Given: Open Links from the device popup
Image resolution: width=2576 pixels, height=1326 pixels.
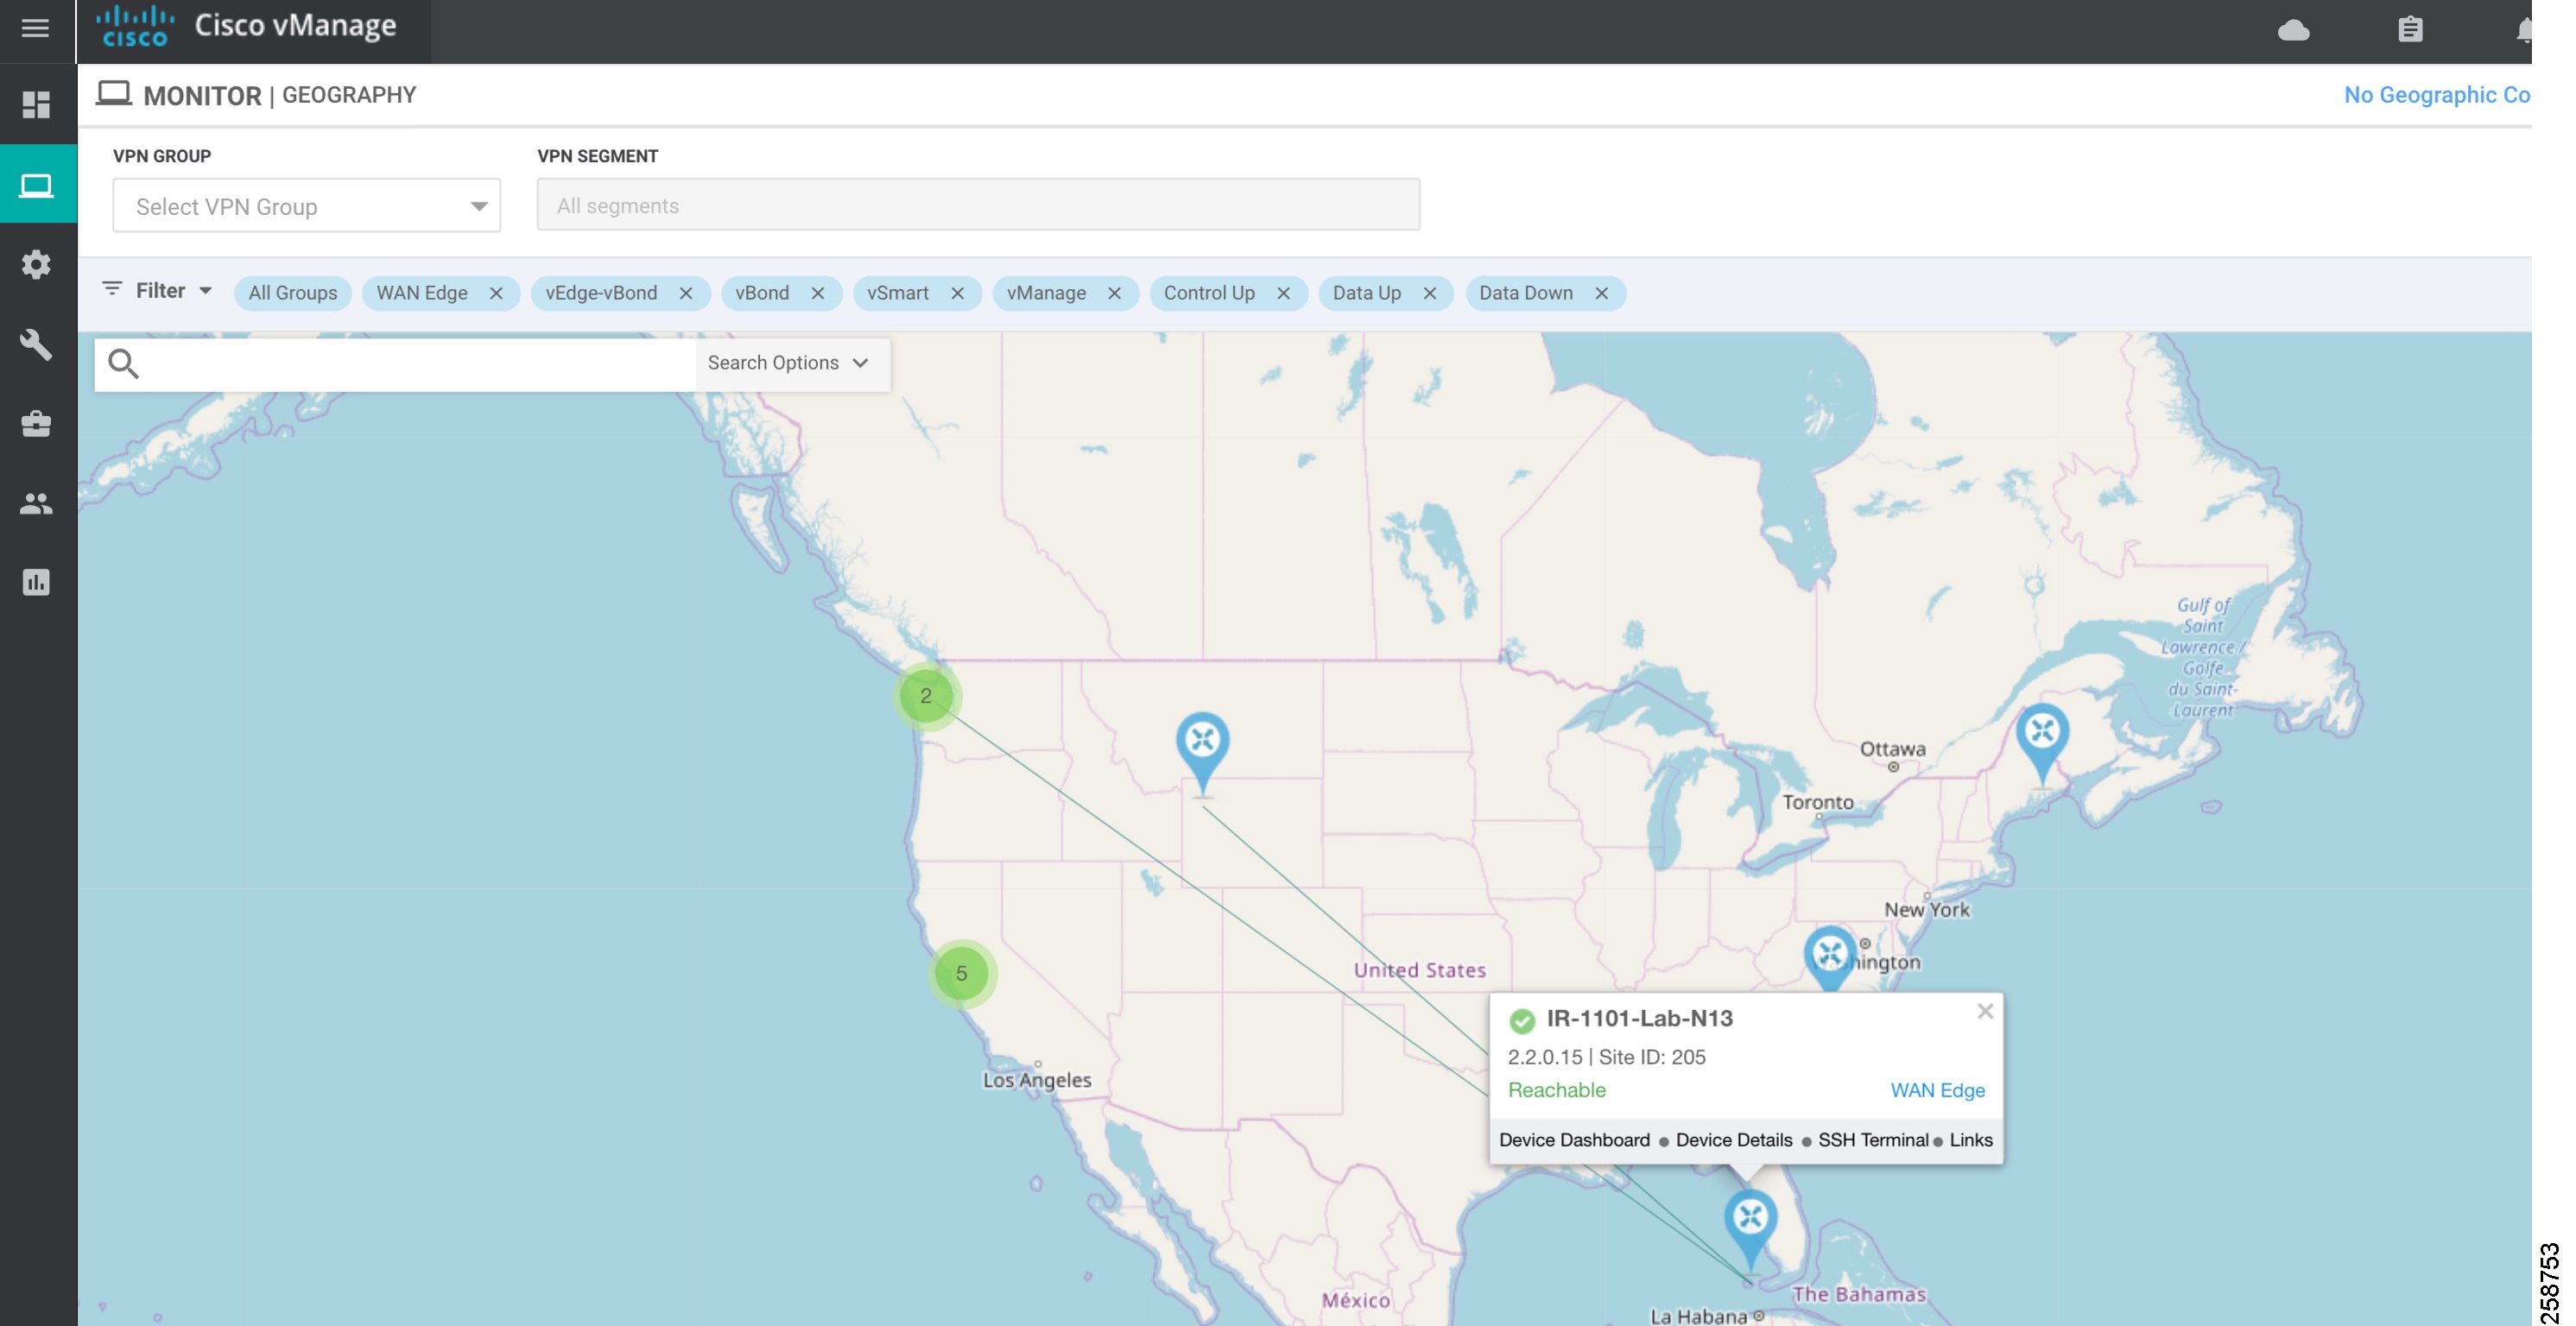Looking at the screenshot, I should tap(1970, 1140).
